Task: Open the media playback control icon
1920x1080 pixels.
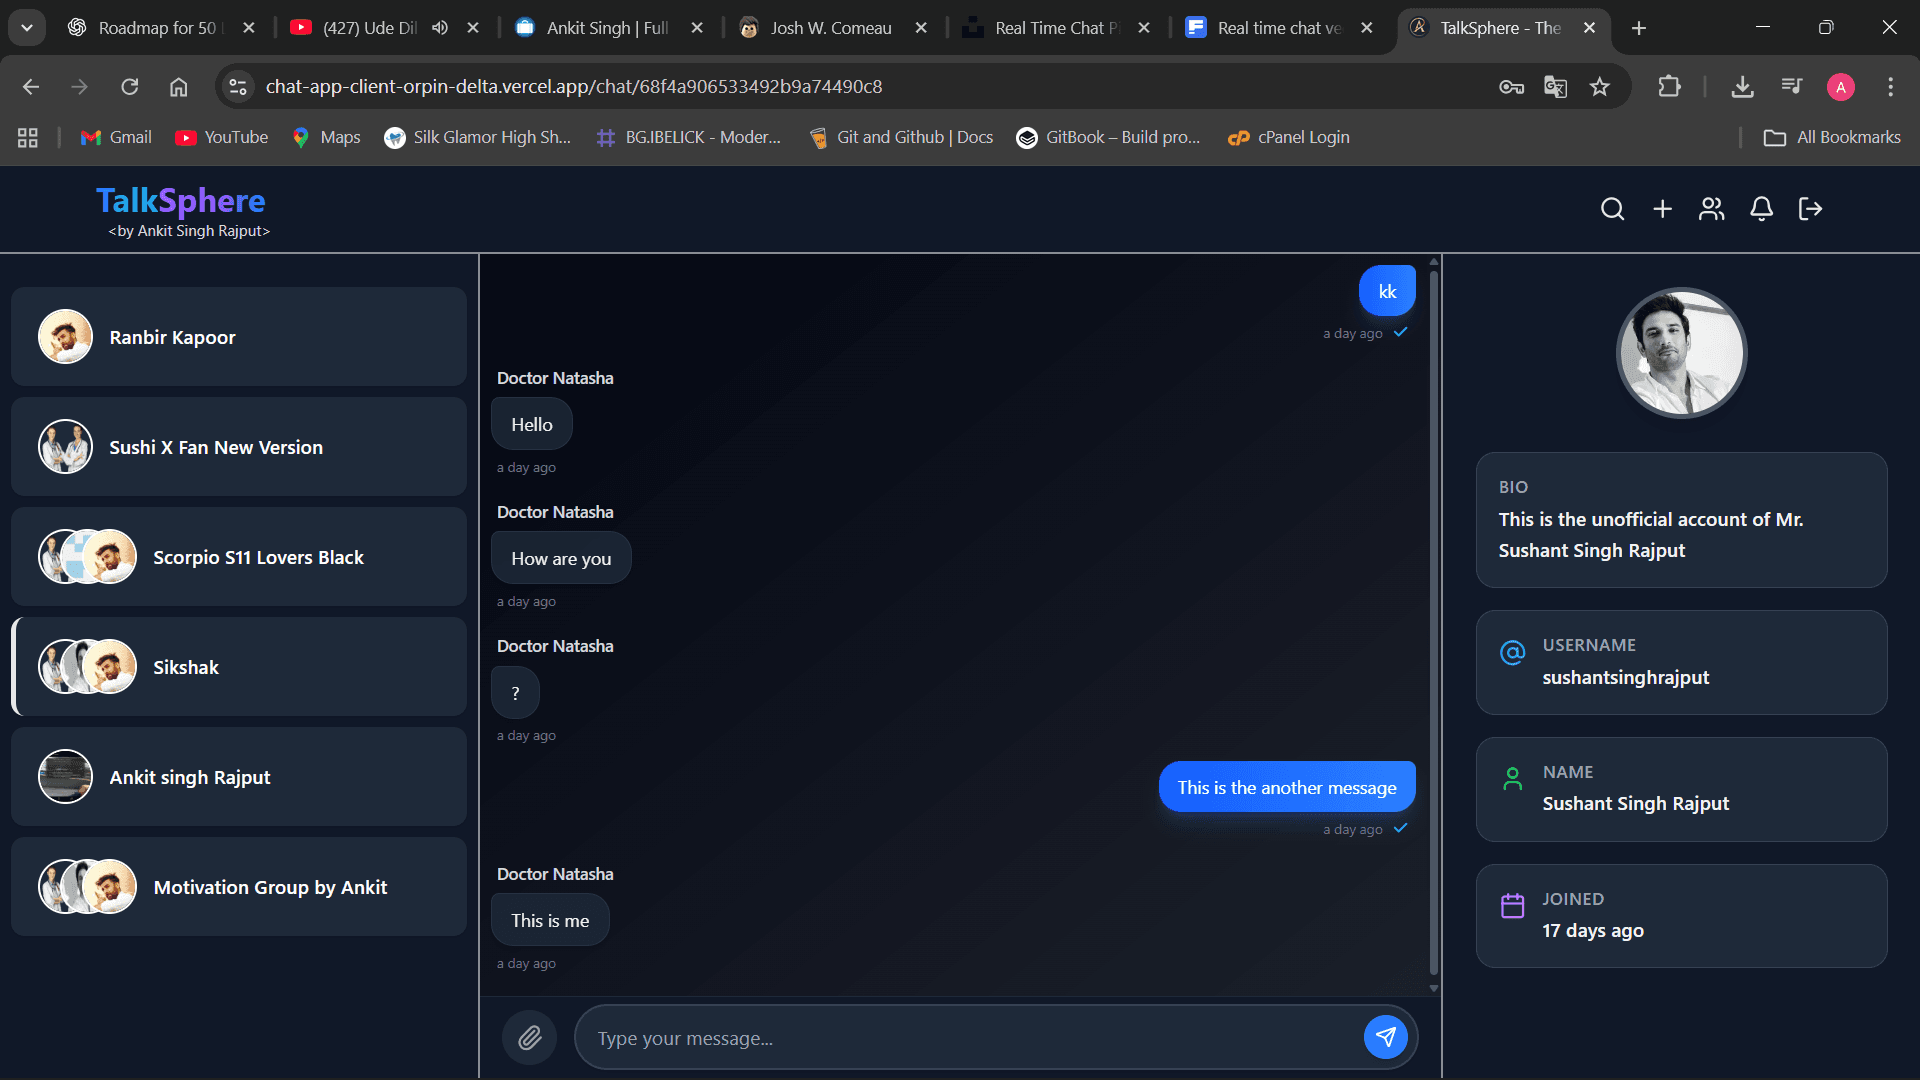Action: pyautogui.click(x=1792, y=87)
